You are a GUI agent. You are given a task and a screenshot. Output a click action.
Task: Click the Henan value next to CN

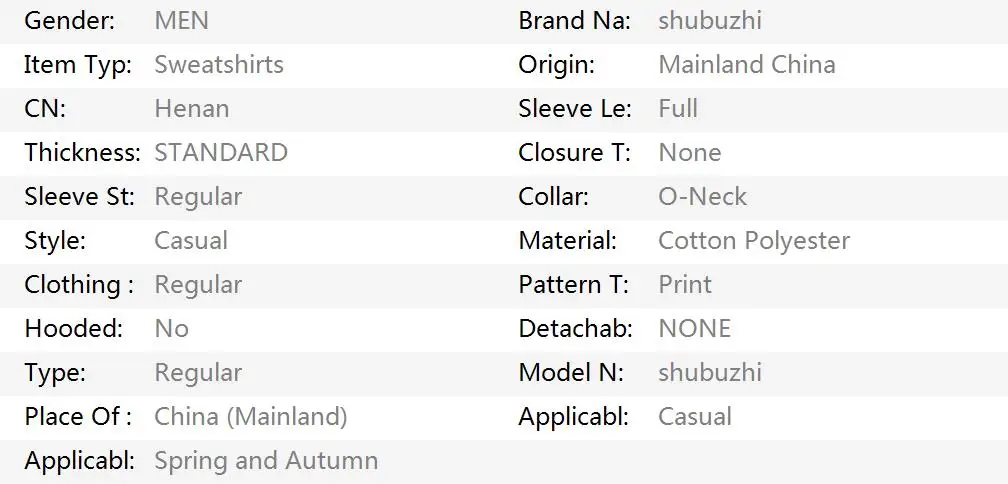[192, 109]
